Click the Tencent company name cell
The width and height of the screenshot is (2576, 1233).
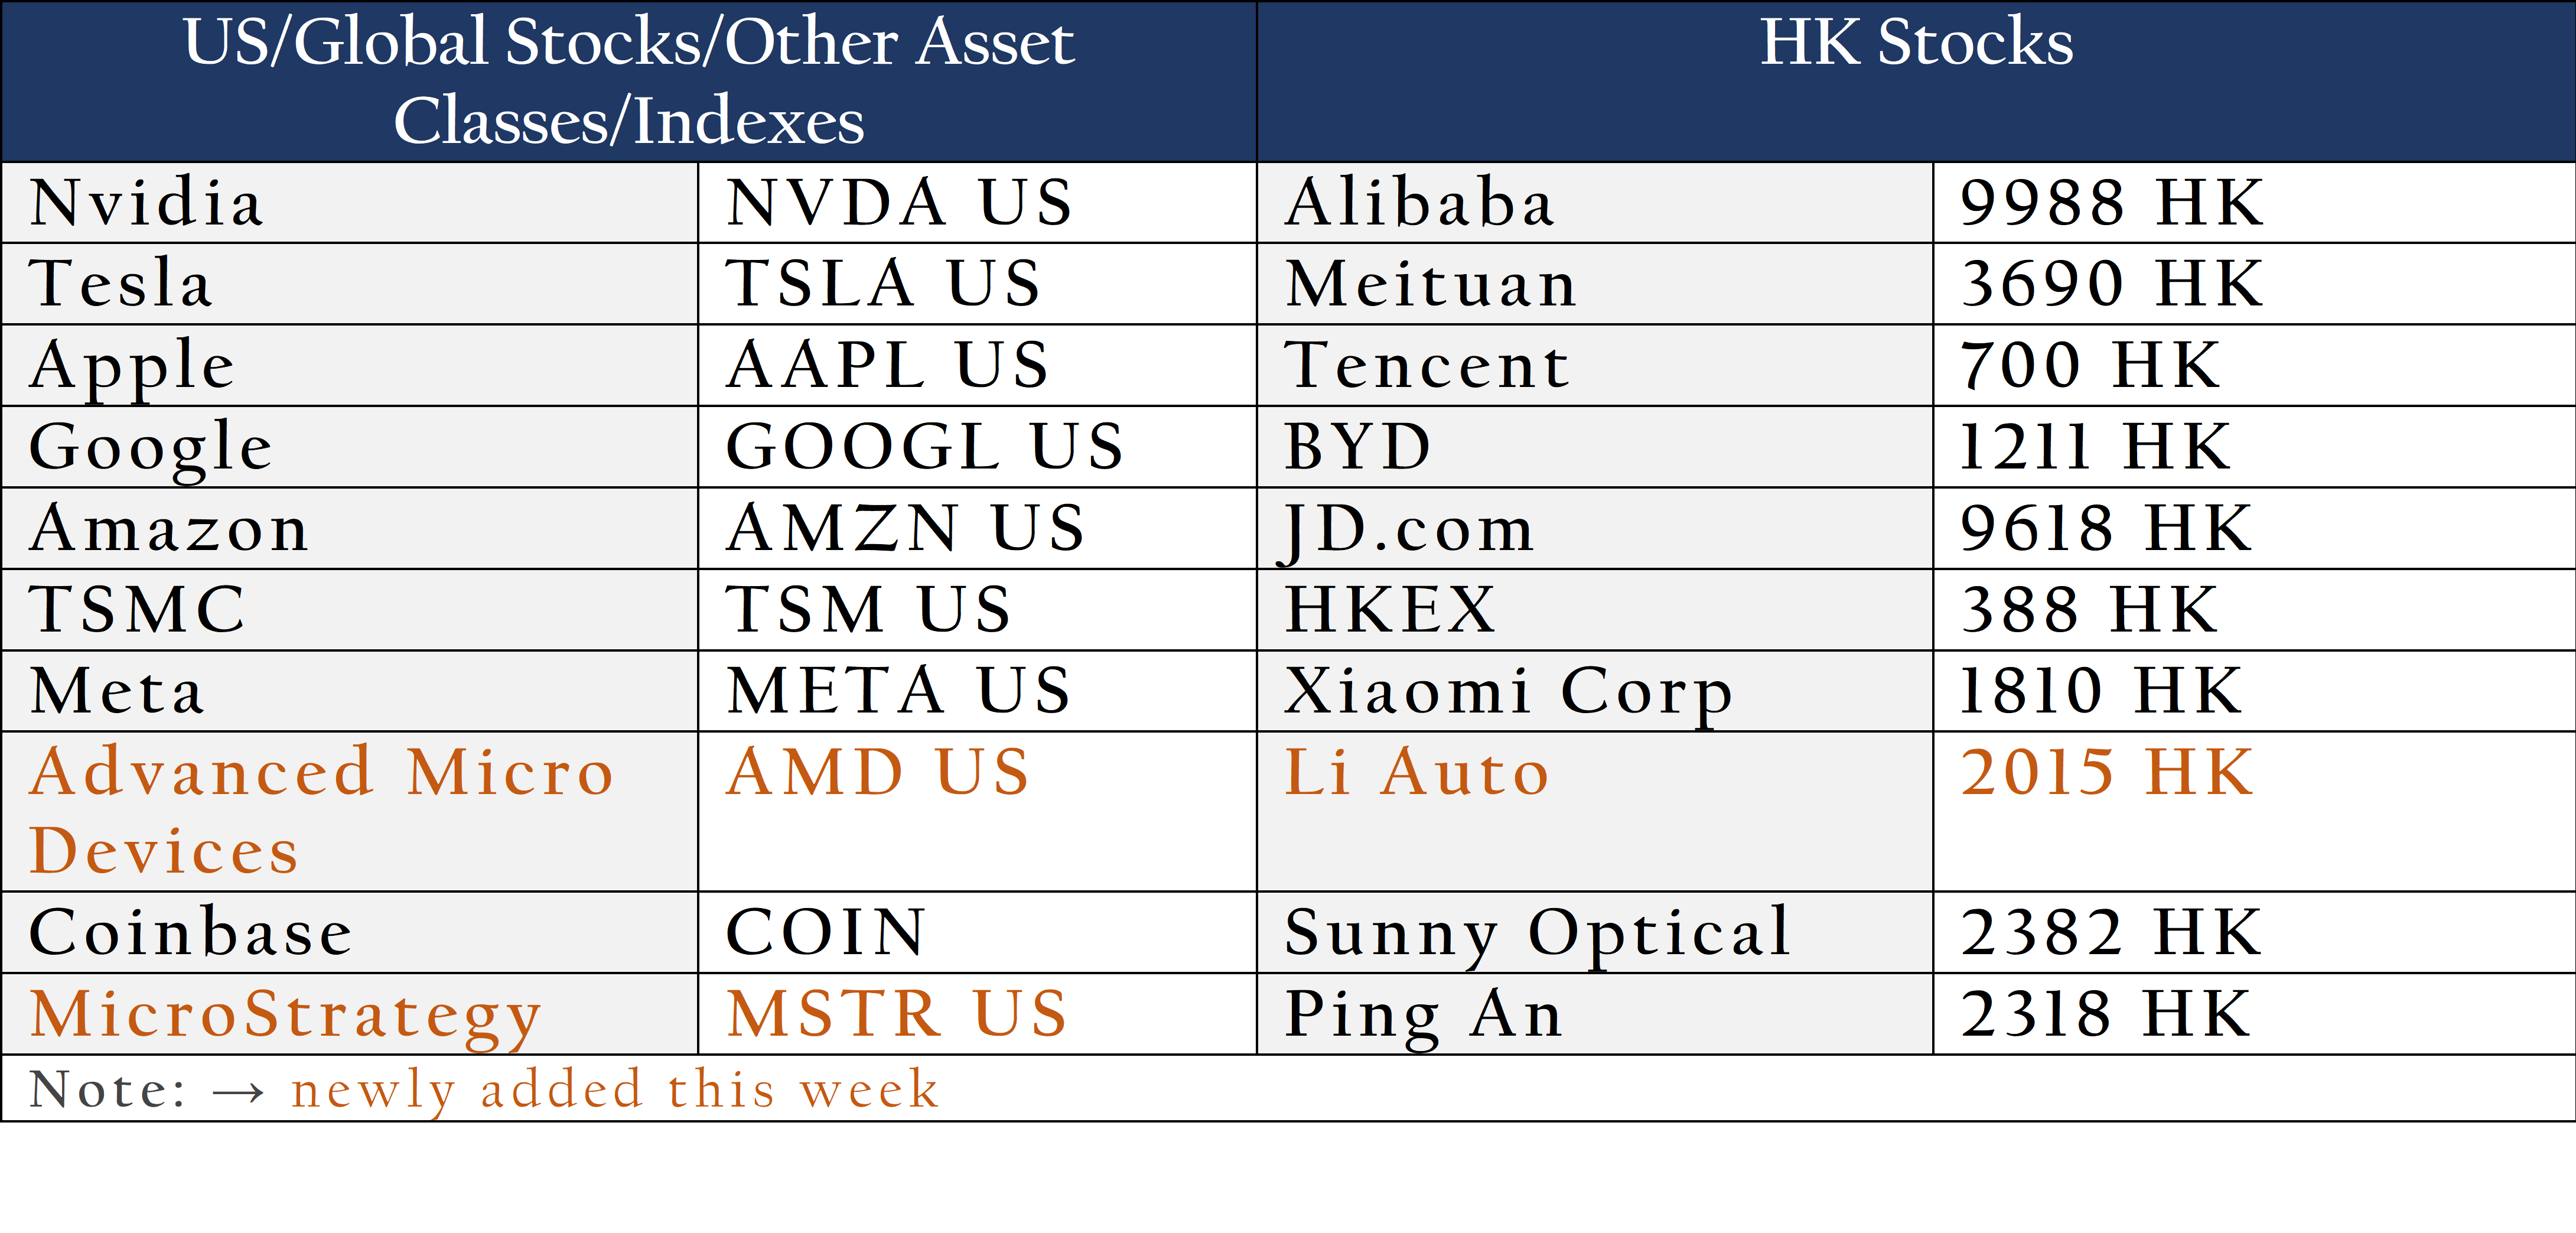point(1427,365)
